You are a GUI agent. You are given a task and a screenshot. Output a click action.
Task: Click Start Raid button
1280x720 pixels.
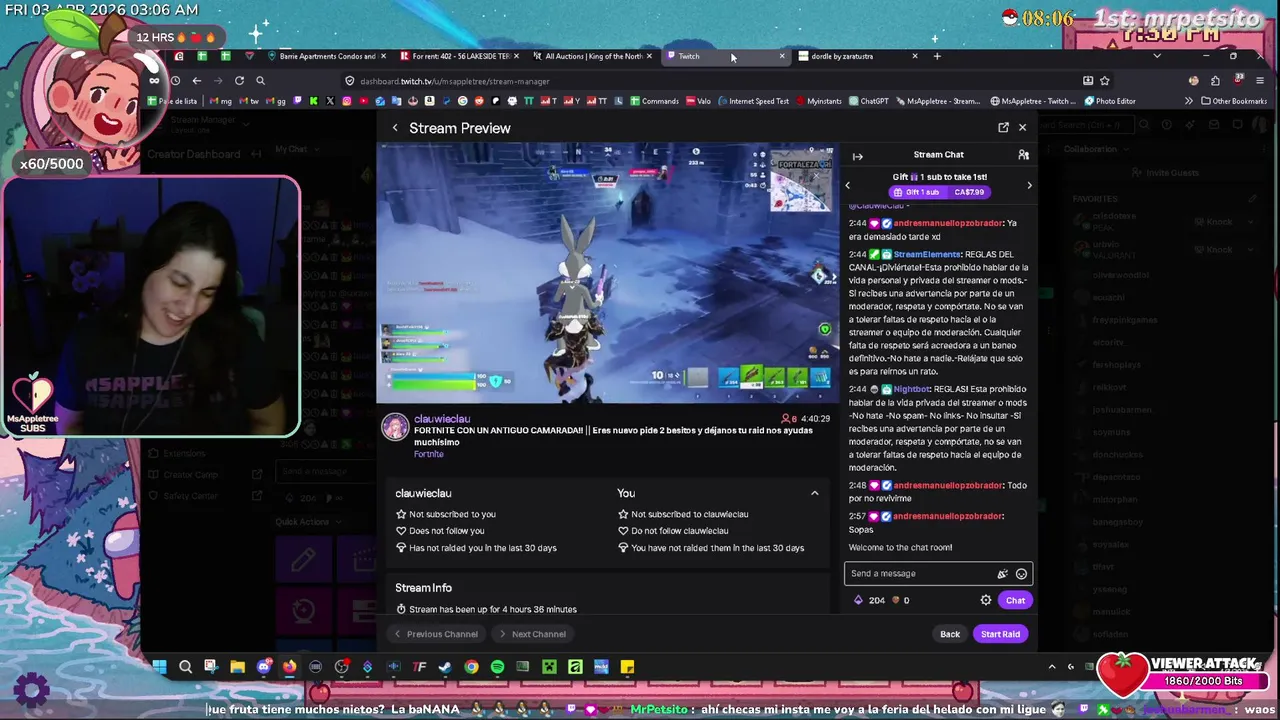tap(1000, 634)
